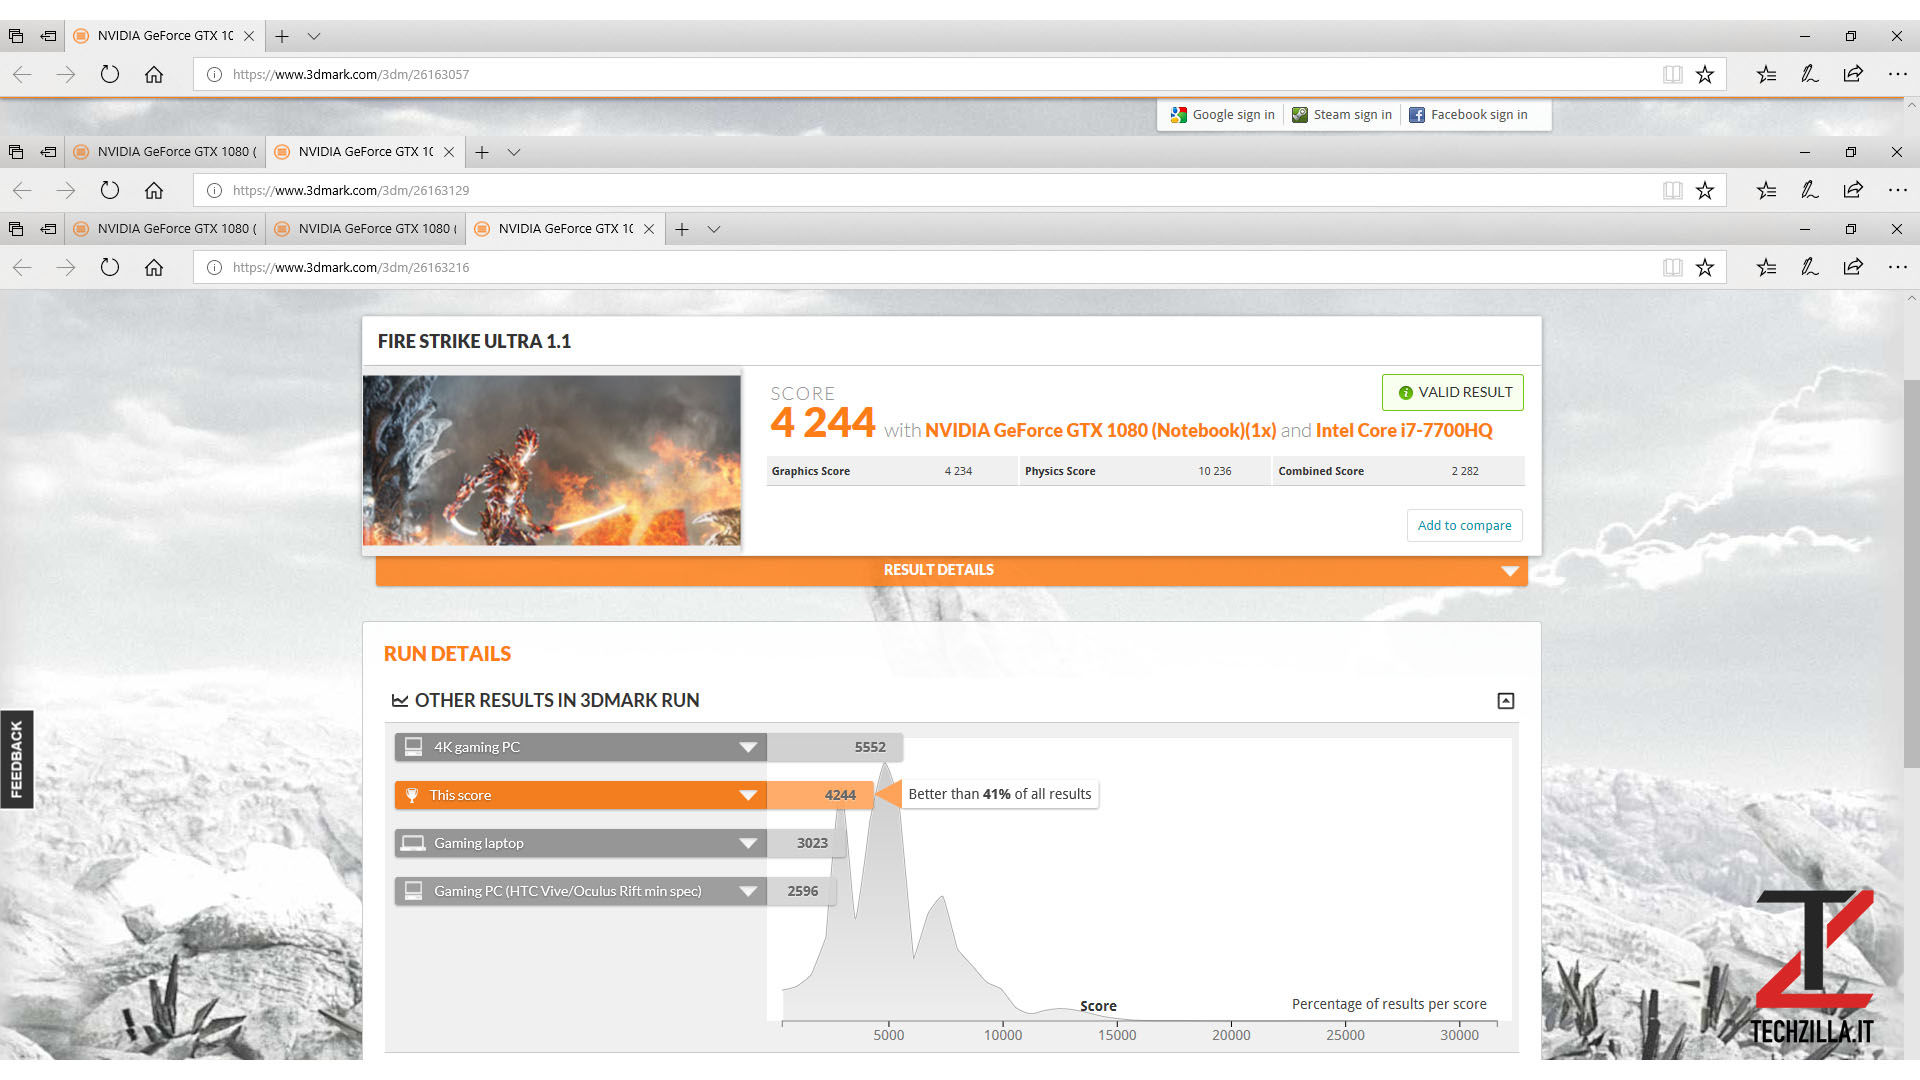Screen dimensions: 1920x1080
Task: Click Steam sign in
Action: (x=1341, y=115)
